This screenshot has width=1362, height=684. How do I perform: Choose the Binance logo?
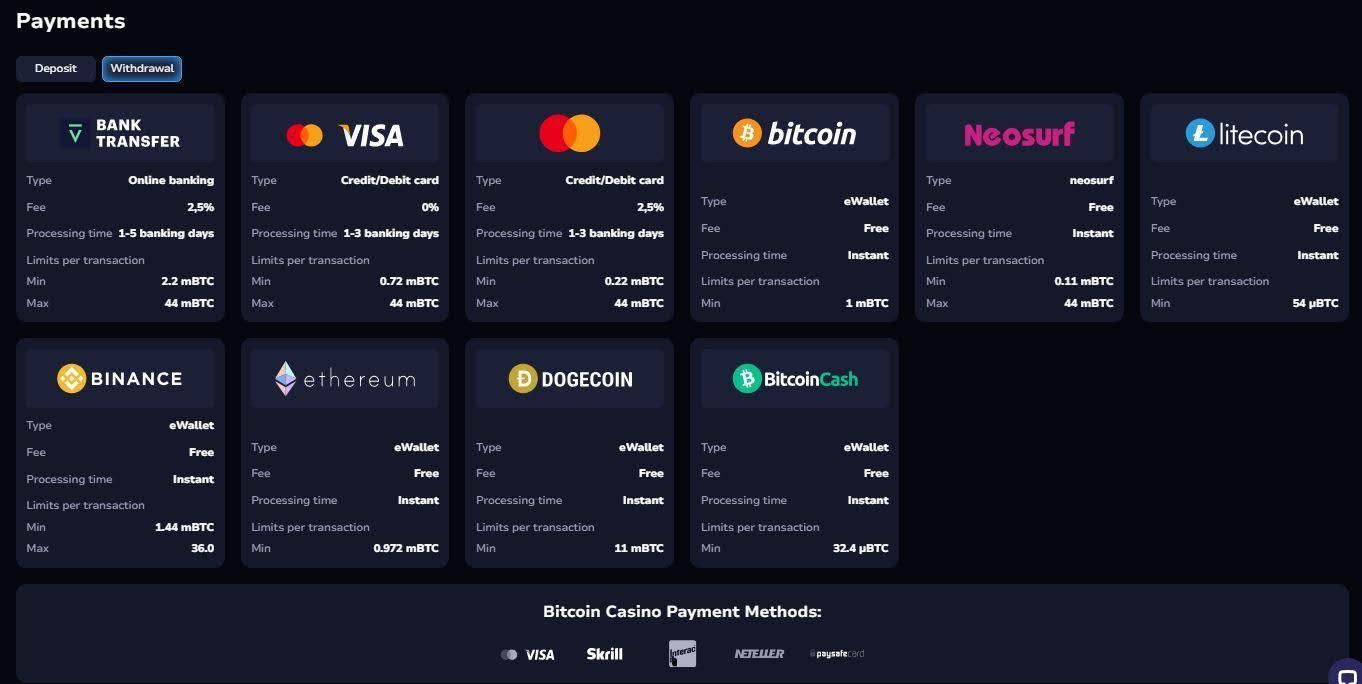(120, 378)
